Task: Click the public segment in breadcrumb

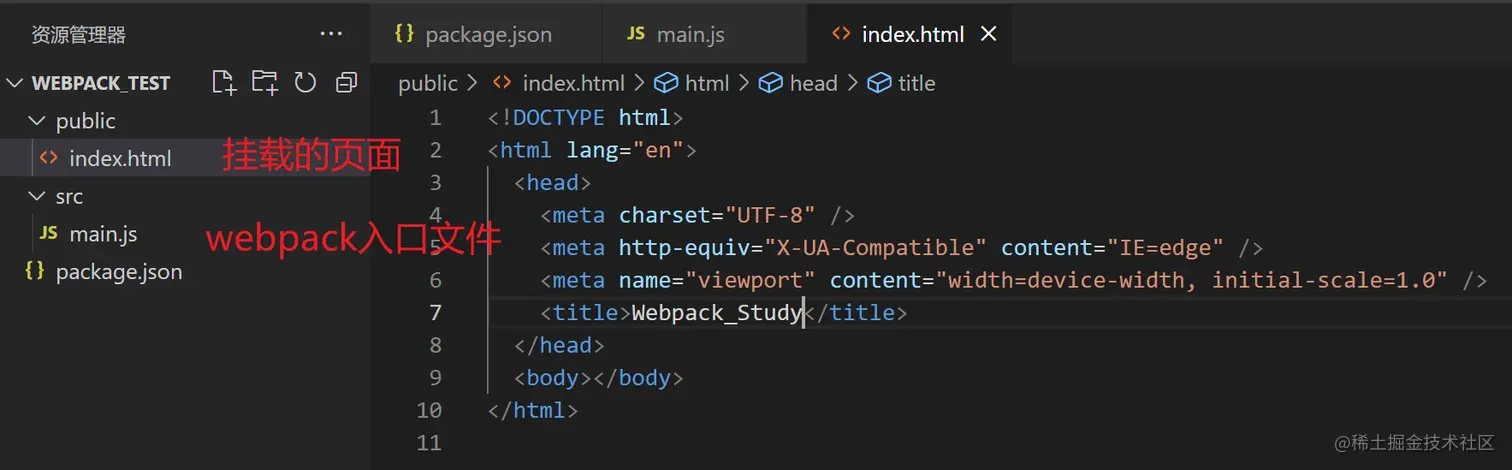Action: 427,83
